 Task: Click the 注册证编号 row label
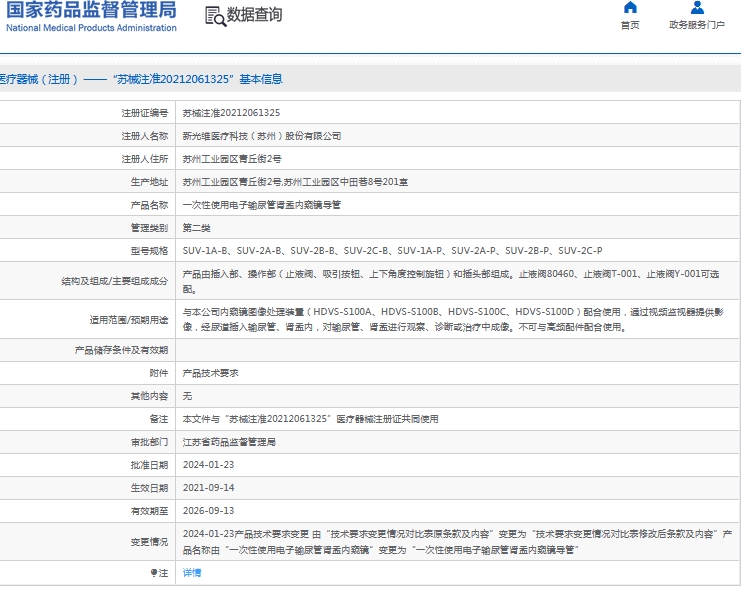[145, 113]
